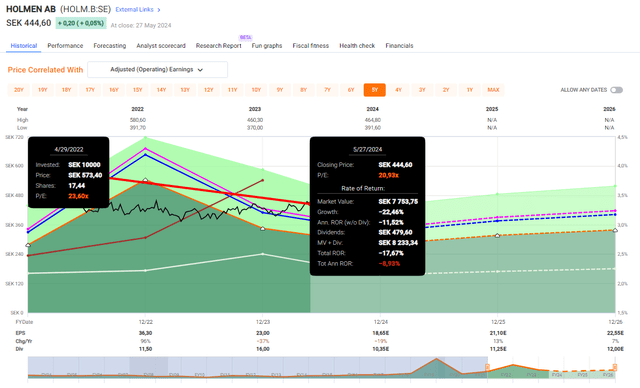640x388 pixels.
Task: Open the Forecasting tab
Action: [110, 46]
